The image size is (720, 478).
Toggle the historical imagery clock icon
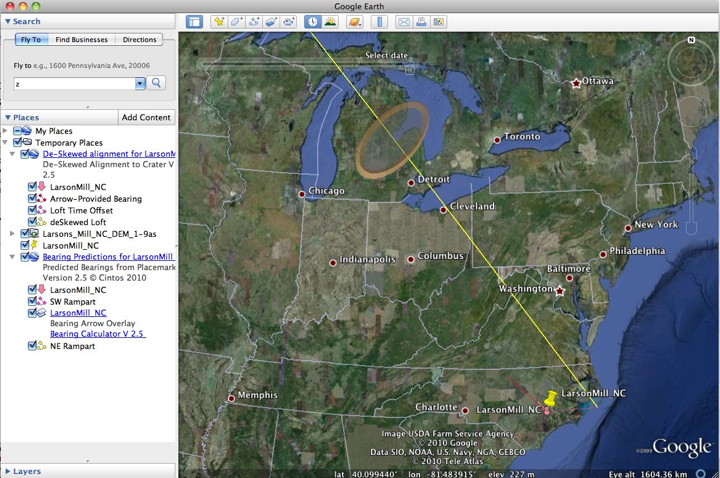(313, 21)
